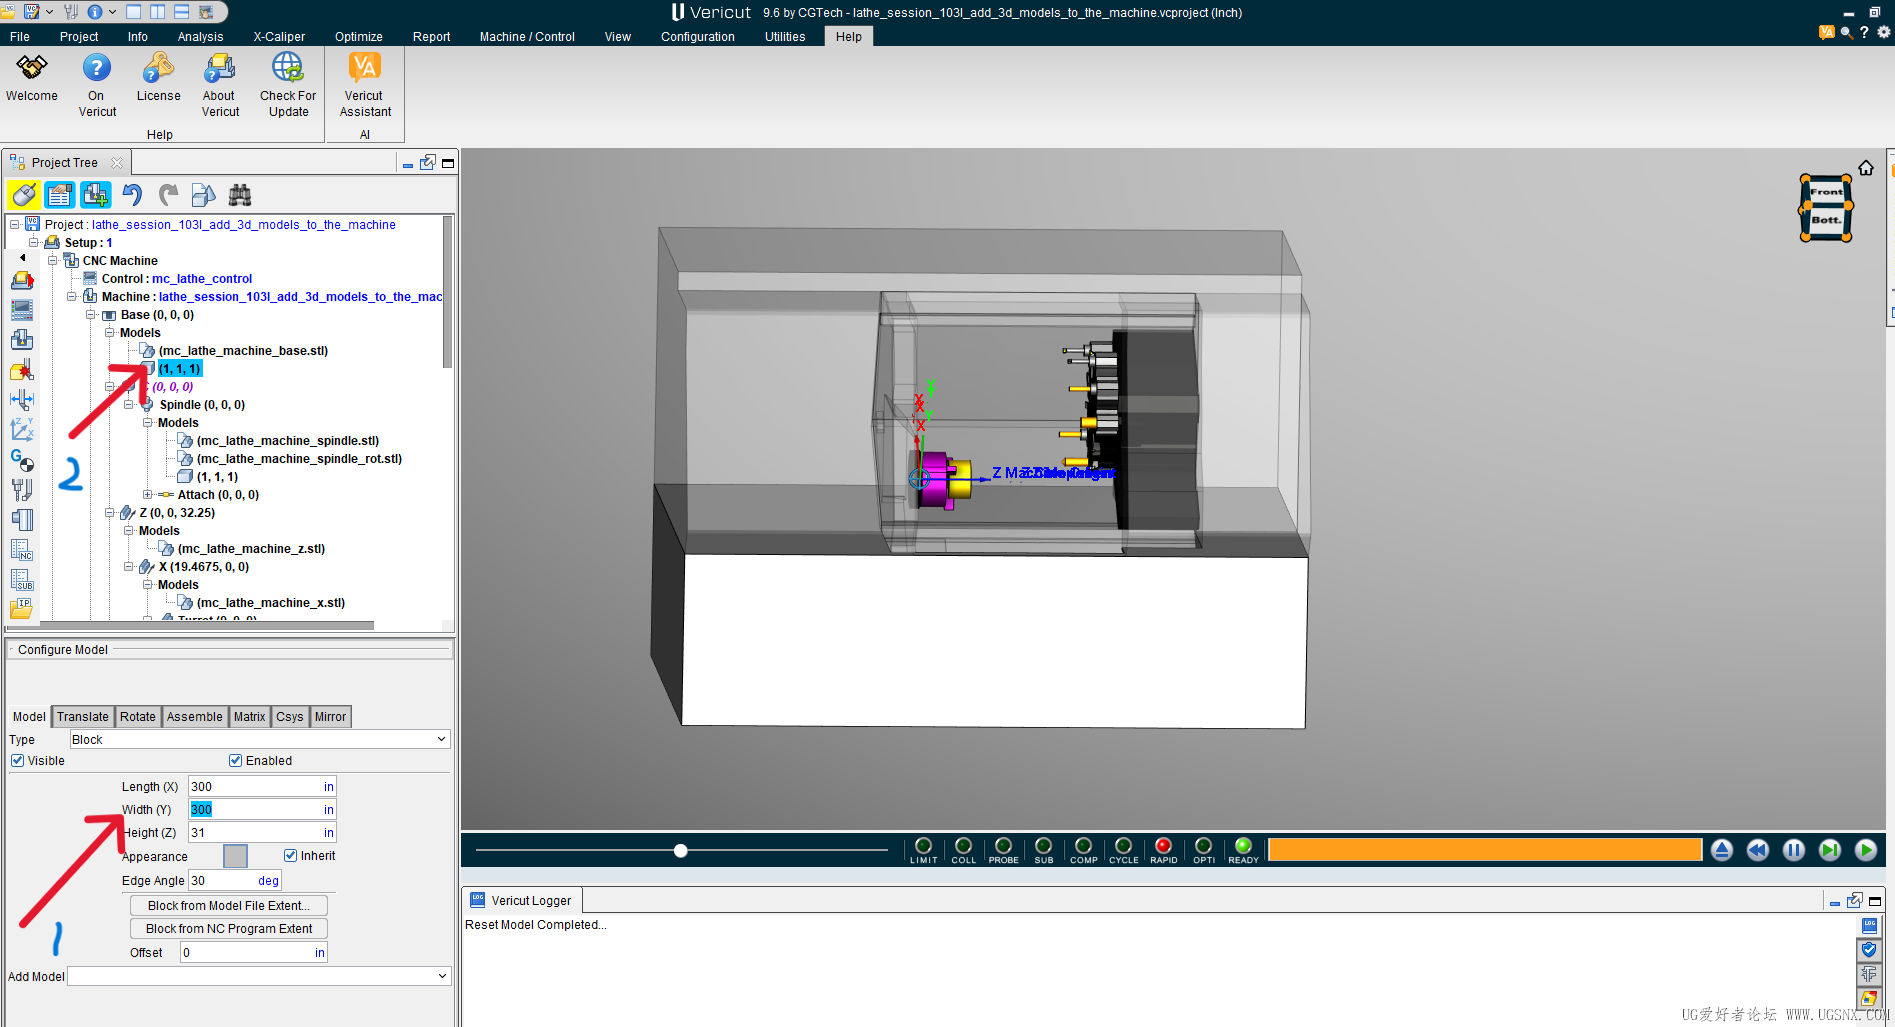Click the animation speed slider handle
Viewport: 1895px width, 1027px height.
click(681, 851)
